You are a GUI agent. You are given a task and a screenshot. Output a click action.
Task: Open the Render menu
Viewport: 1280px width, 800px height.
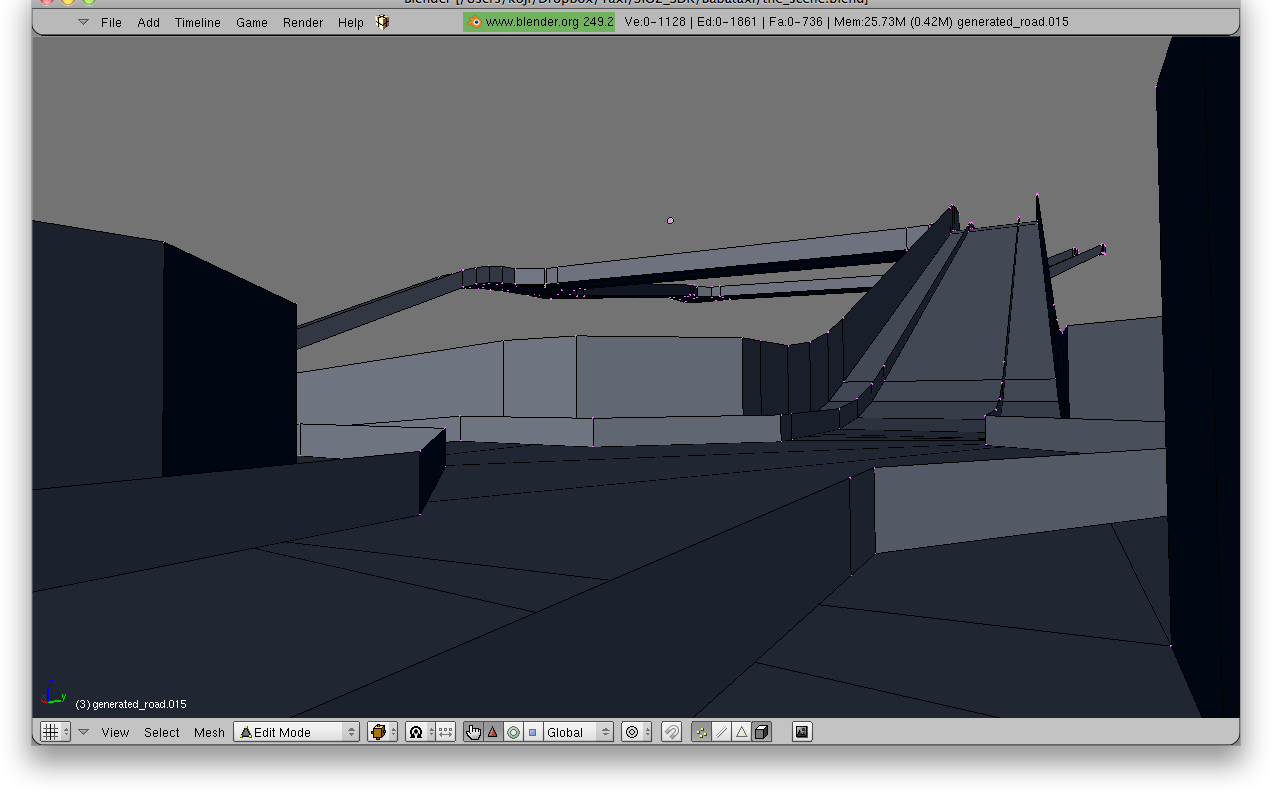(x=303, y=22)
